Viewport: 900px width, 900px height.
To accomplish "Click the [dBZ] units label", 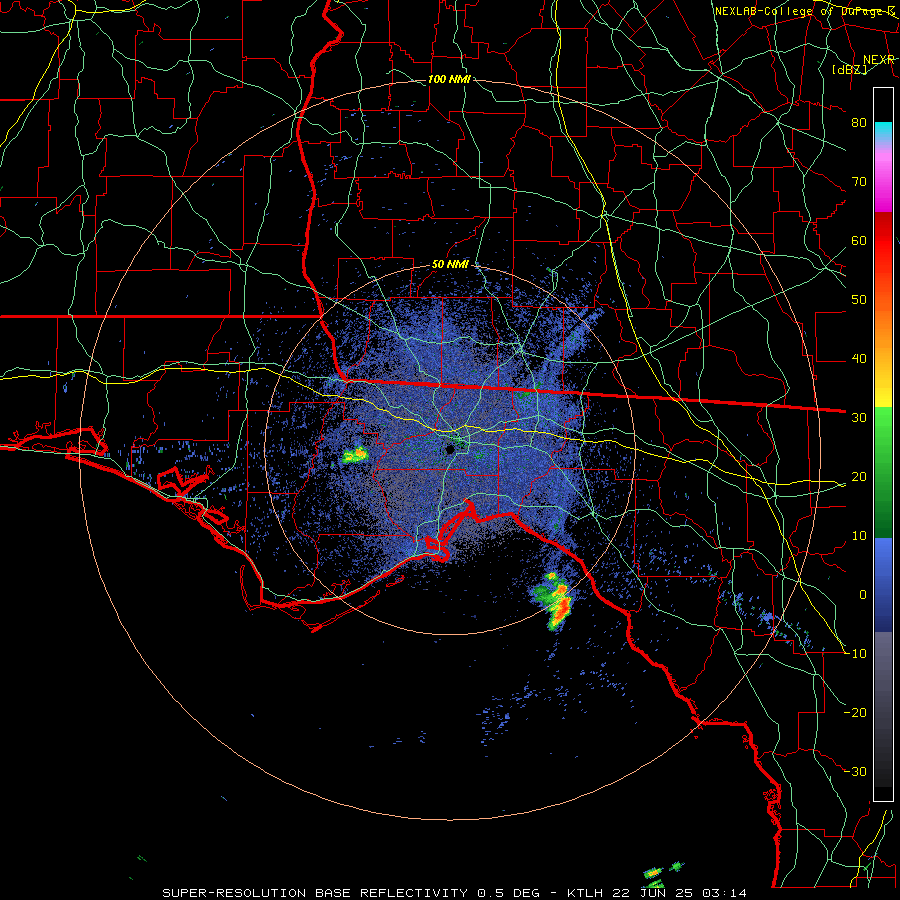I will point(850,70).
